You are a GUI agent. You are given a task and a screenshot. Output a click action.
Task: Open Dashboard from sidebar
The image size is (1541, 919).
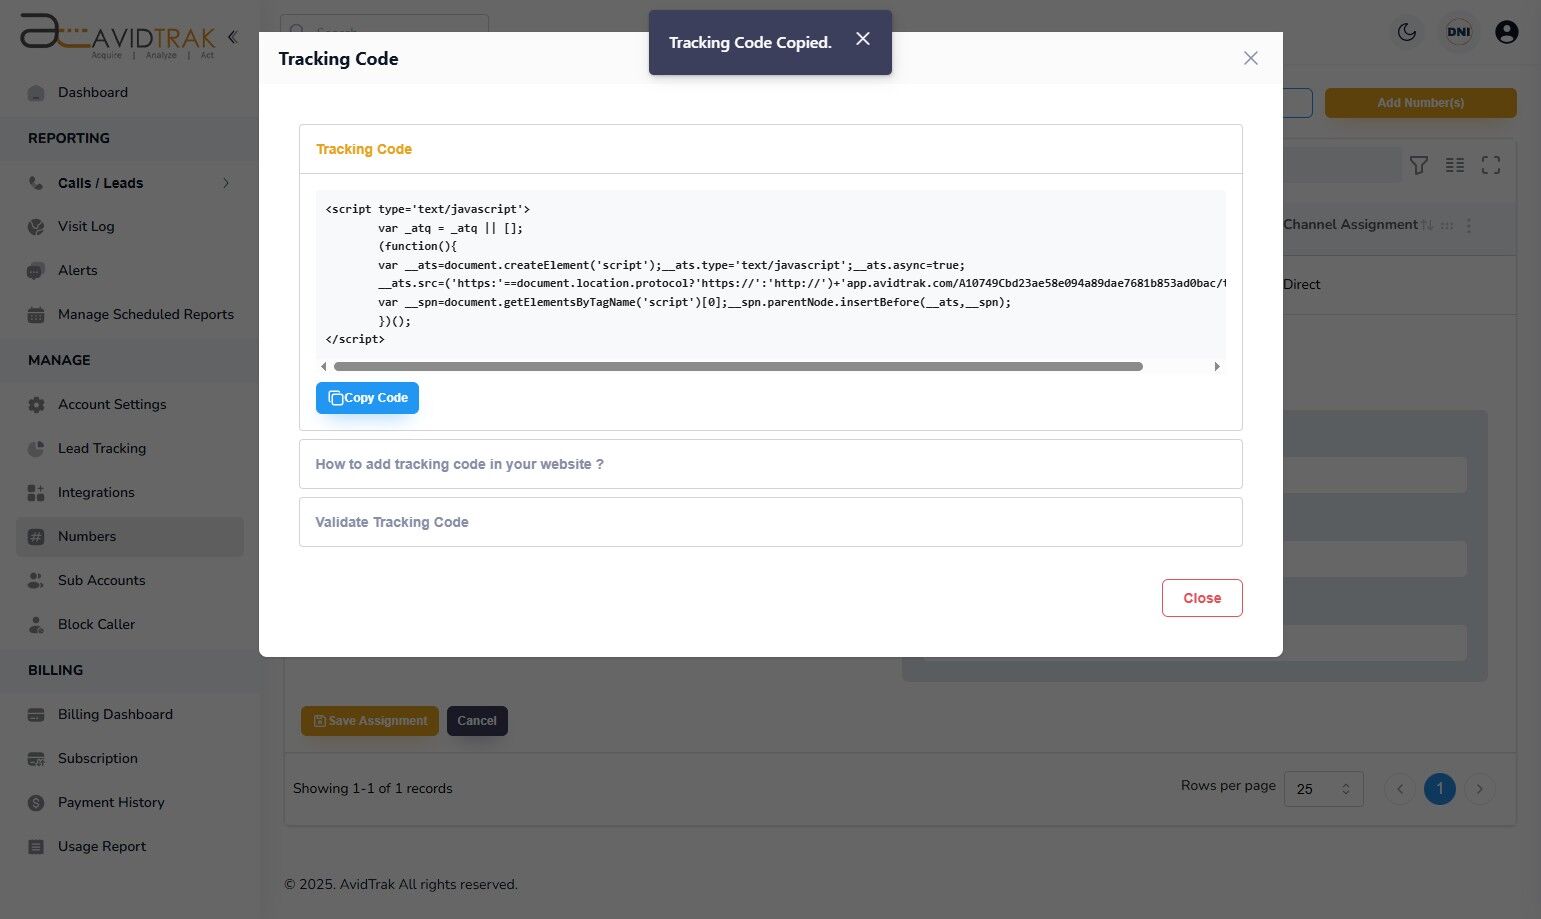tap(92, 93)
